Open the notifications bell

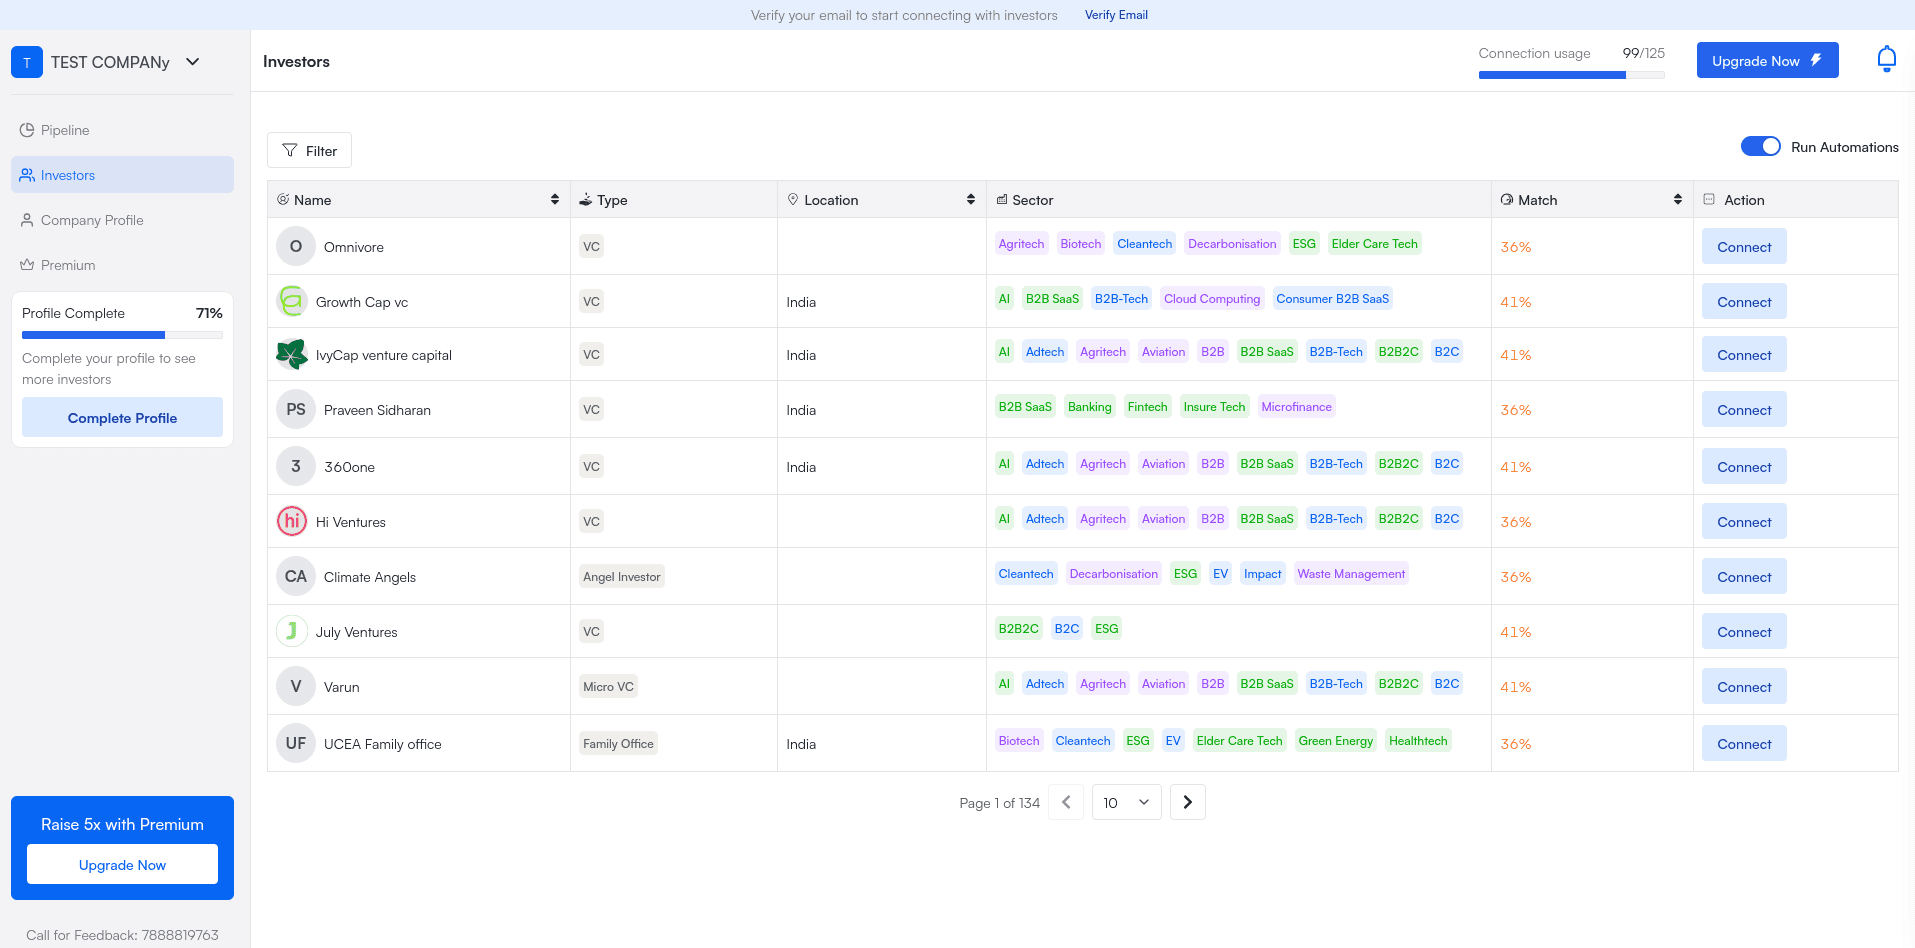pyautogui.click(x=1886, y=60)
